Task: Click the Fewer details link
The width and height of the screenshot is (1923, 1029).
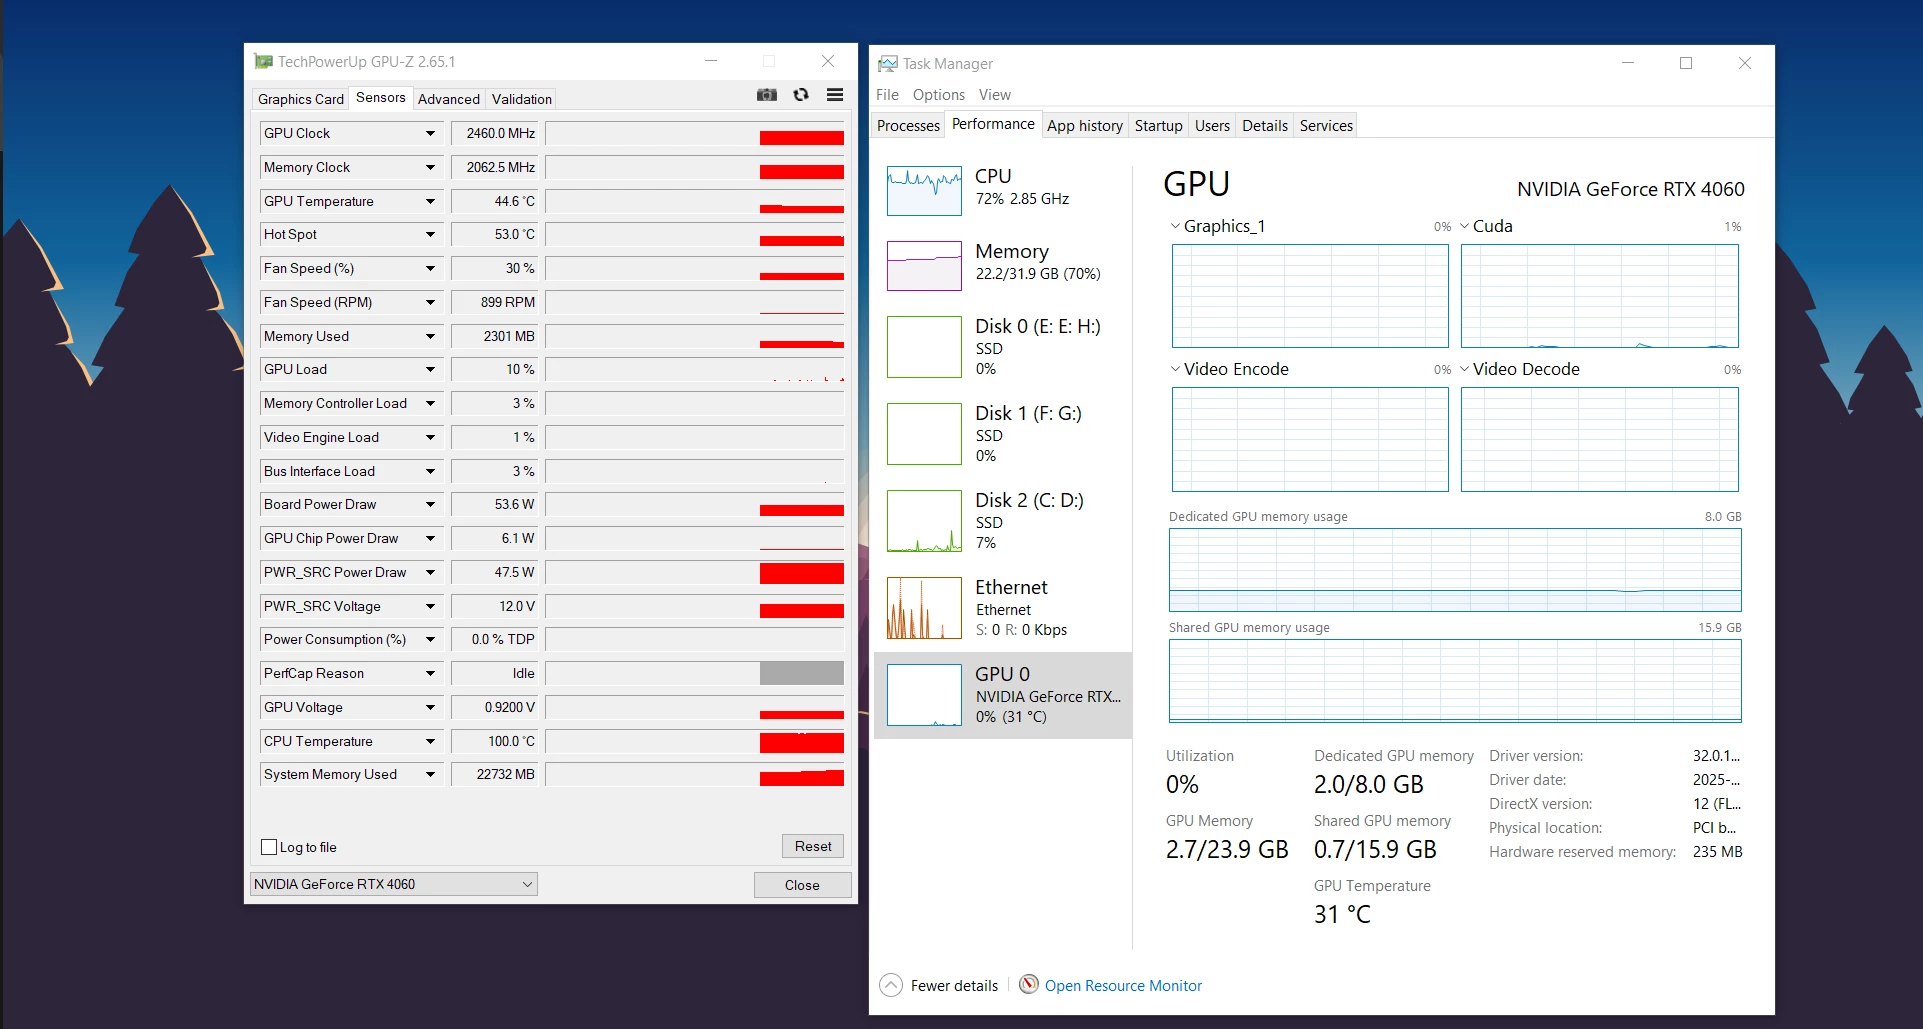Action: [x=954, y=985]
